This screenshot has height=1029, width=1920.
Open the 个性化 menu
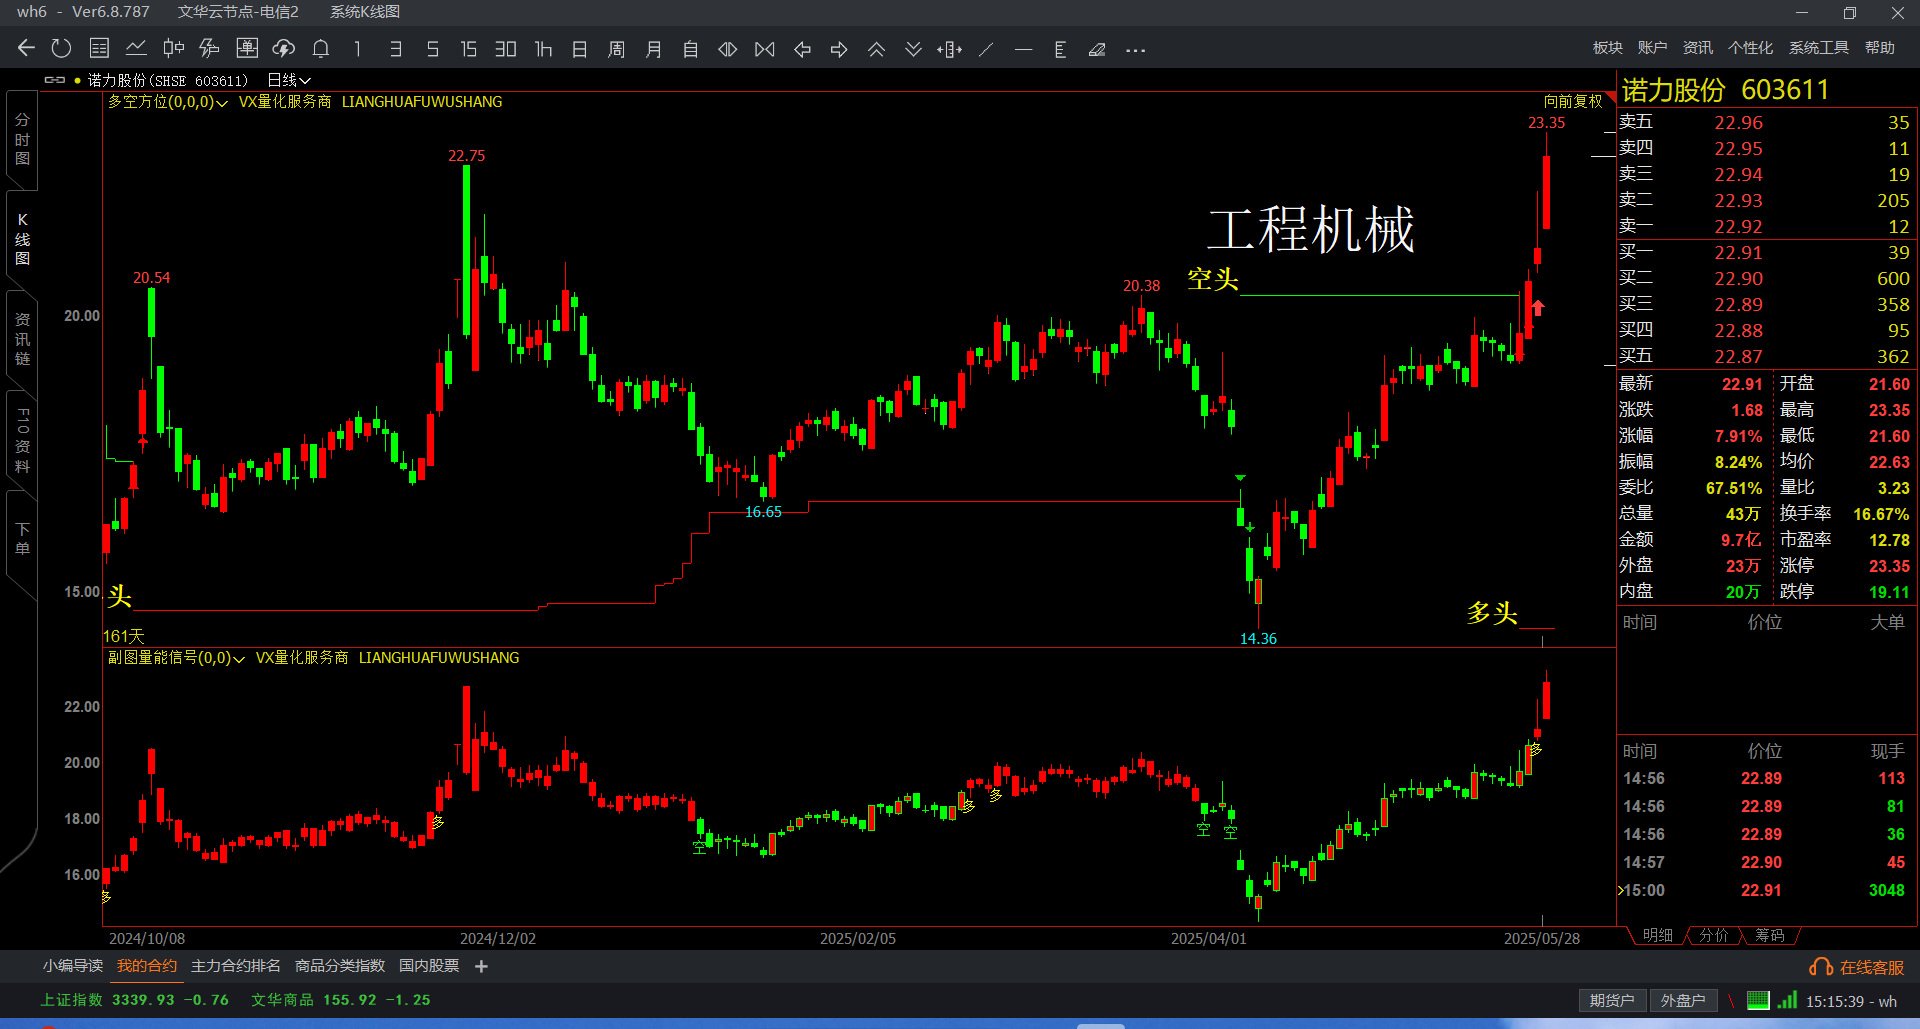pos(1750,47)
